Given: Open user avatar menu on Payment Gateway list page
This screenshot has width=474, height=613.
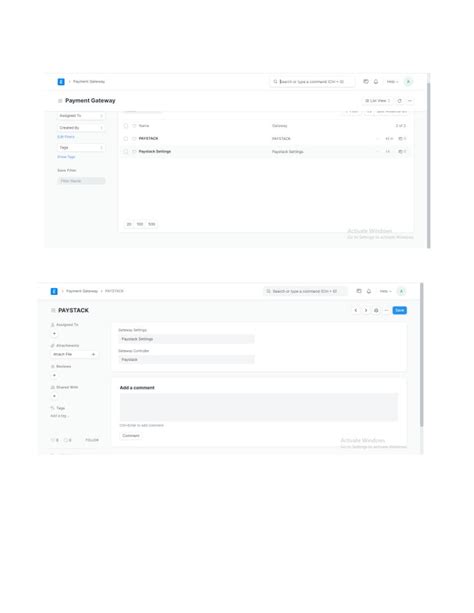Looking at the screenshot, I should click(x=408, y=82).
